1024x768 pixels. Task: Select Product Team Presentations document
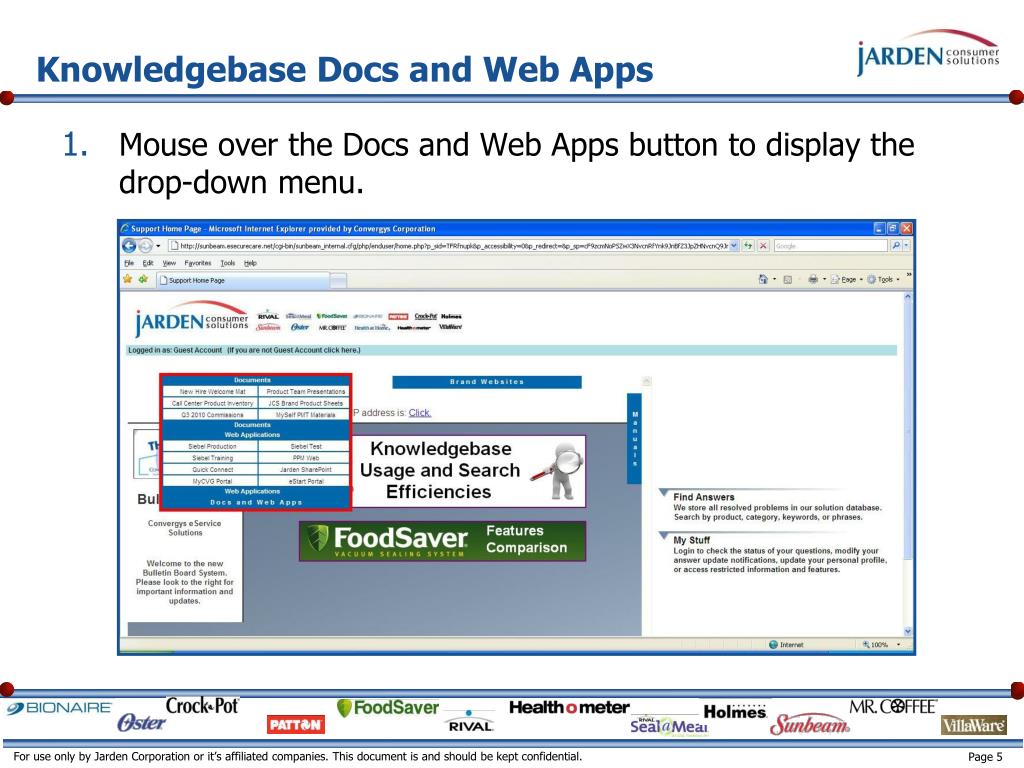click(x=306, y=392)
